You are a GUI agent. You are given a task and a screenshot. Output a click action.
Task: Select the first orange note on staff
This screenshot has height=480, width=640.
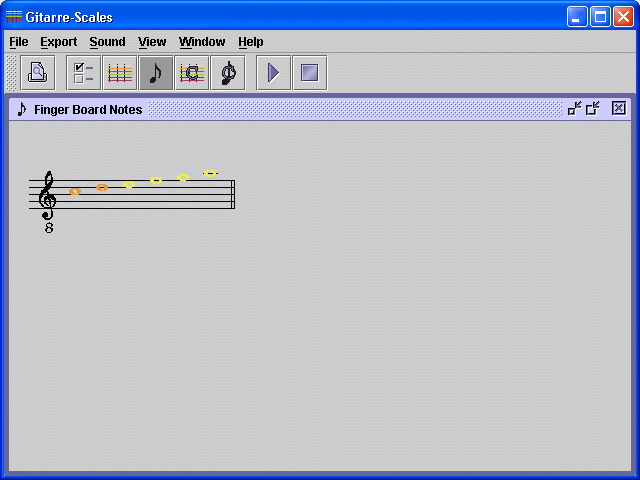click(75, 191)
